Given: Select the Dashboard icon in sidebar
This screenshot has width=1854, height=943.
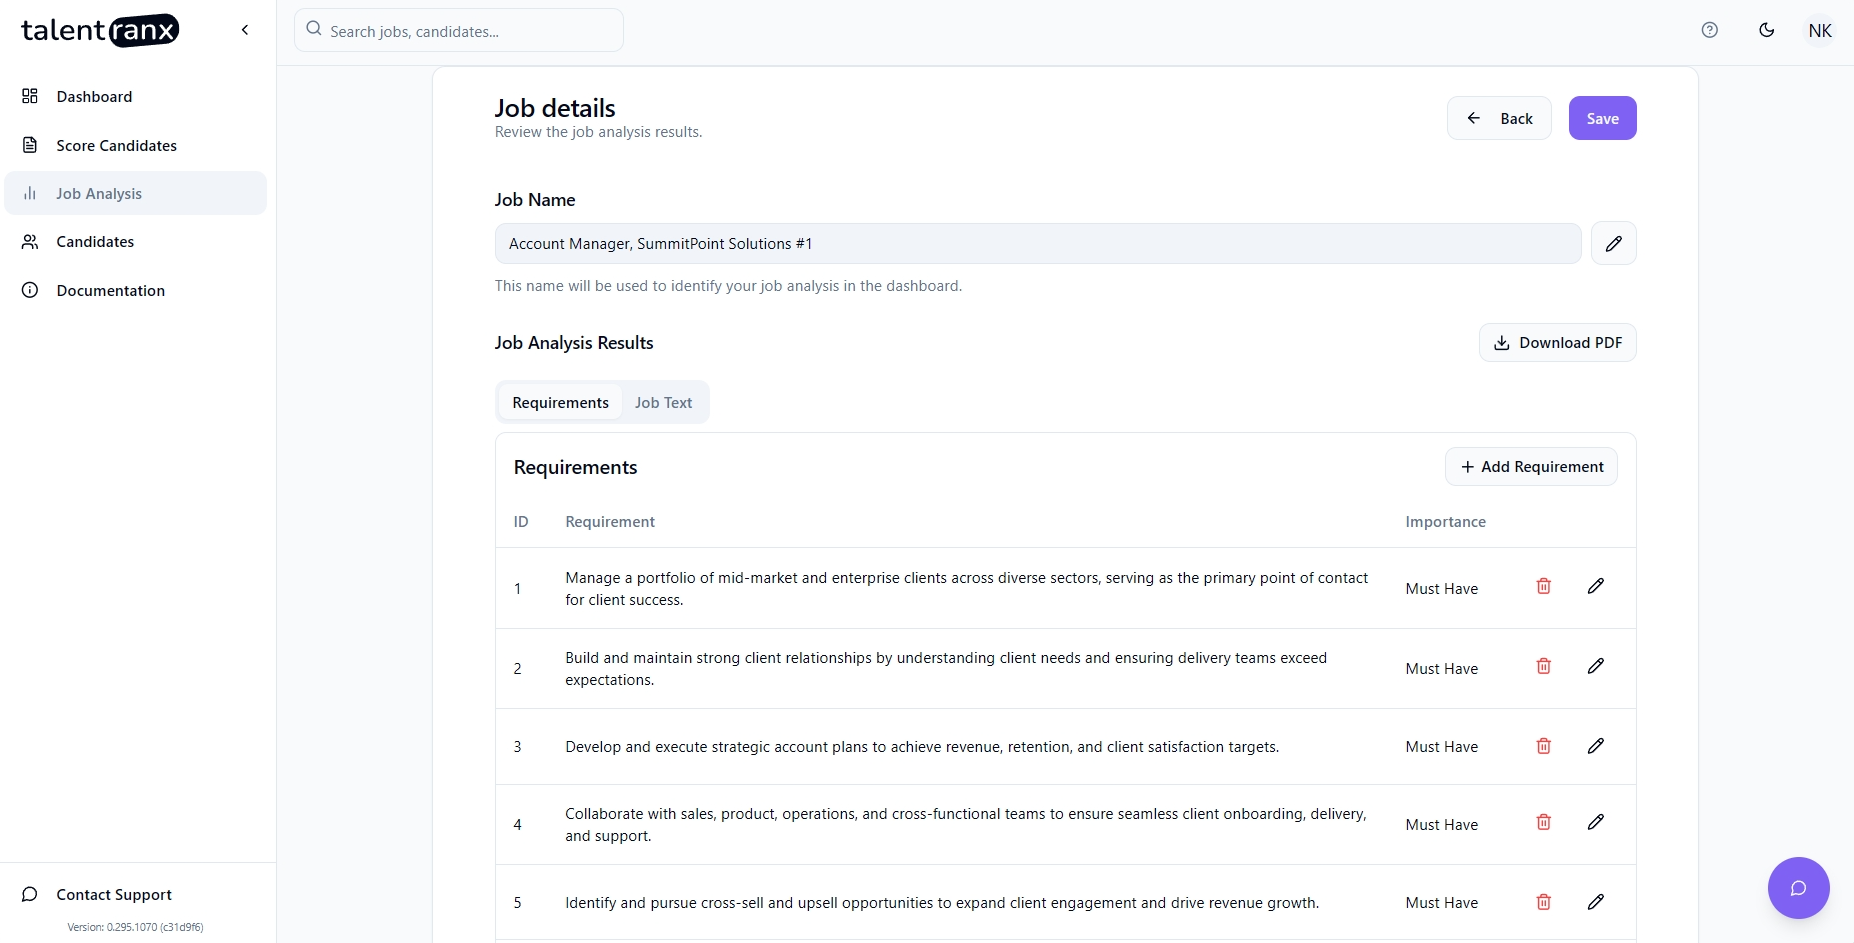Looking at the screenshot, I should click(30, 96).
